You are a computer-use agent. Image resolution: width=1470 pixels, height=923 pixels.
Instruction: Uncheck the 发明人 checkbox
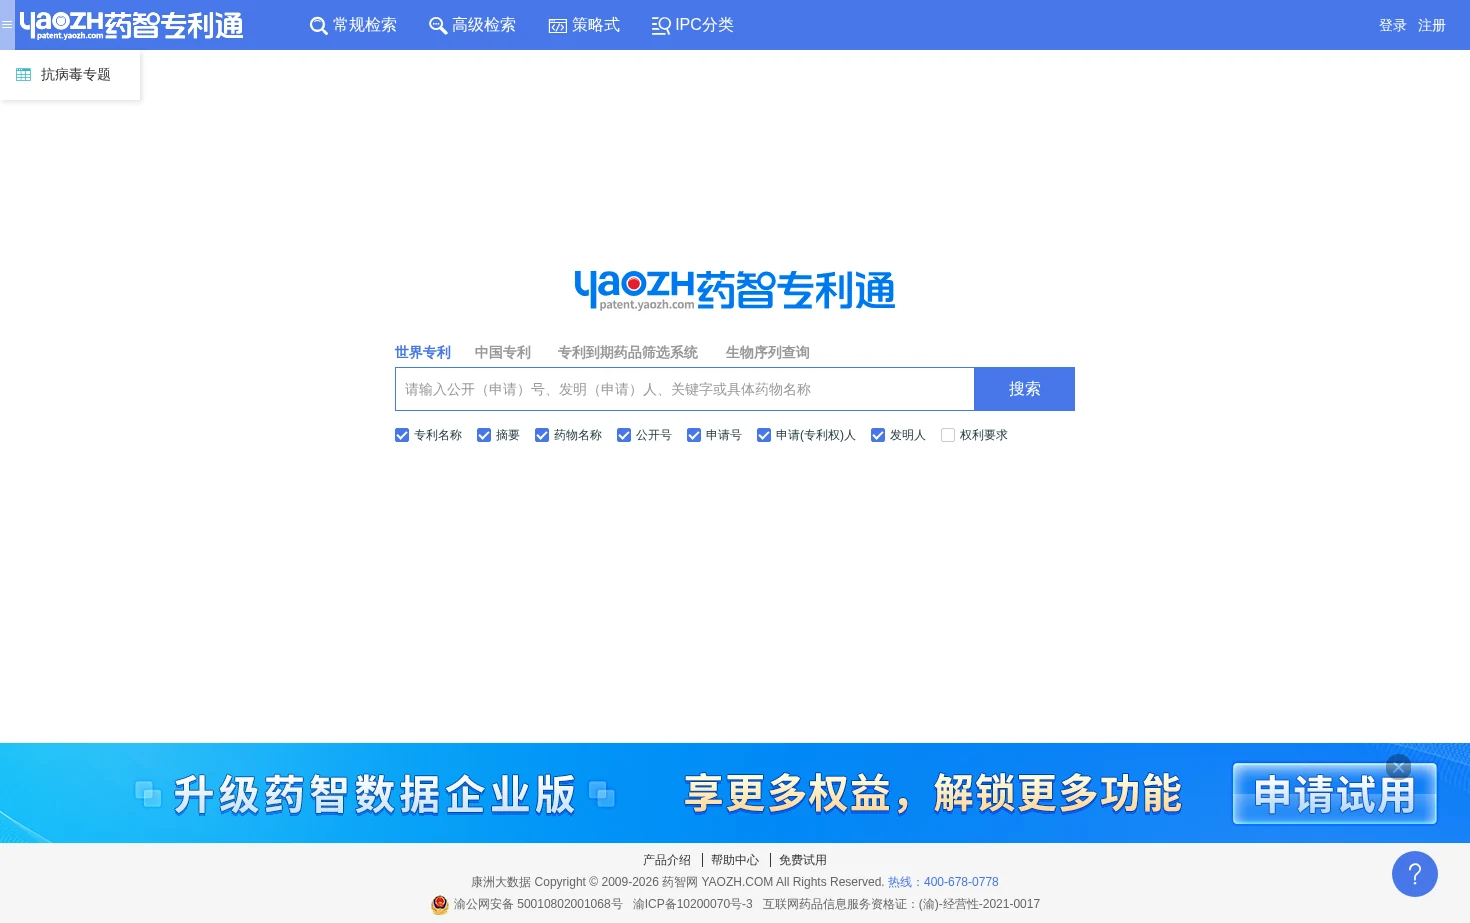(878, 435)
